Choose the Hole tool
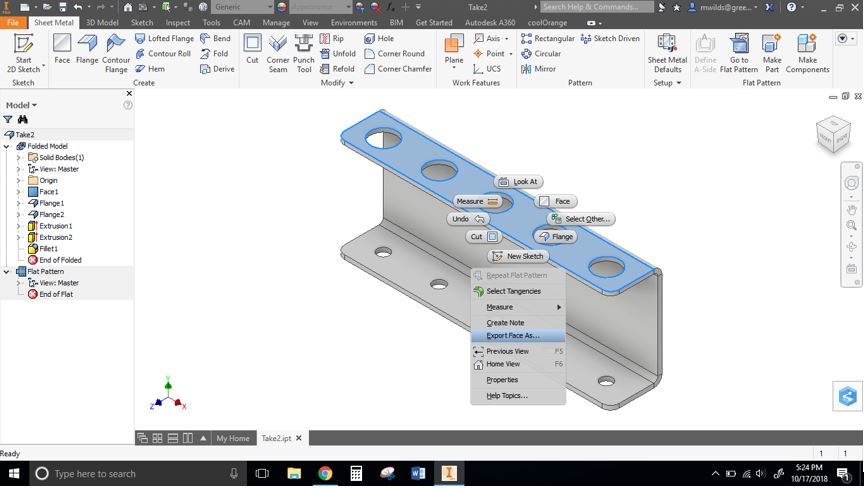Image resolution: width=865 pixels, height=488 pixels. pyautogui.click(x=379, y=39)
